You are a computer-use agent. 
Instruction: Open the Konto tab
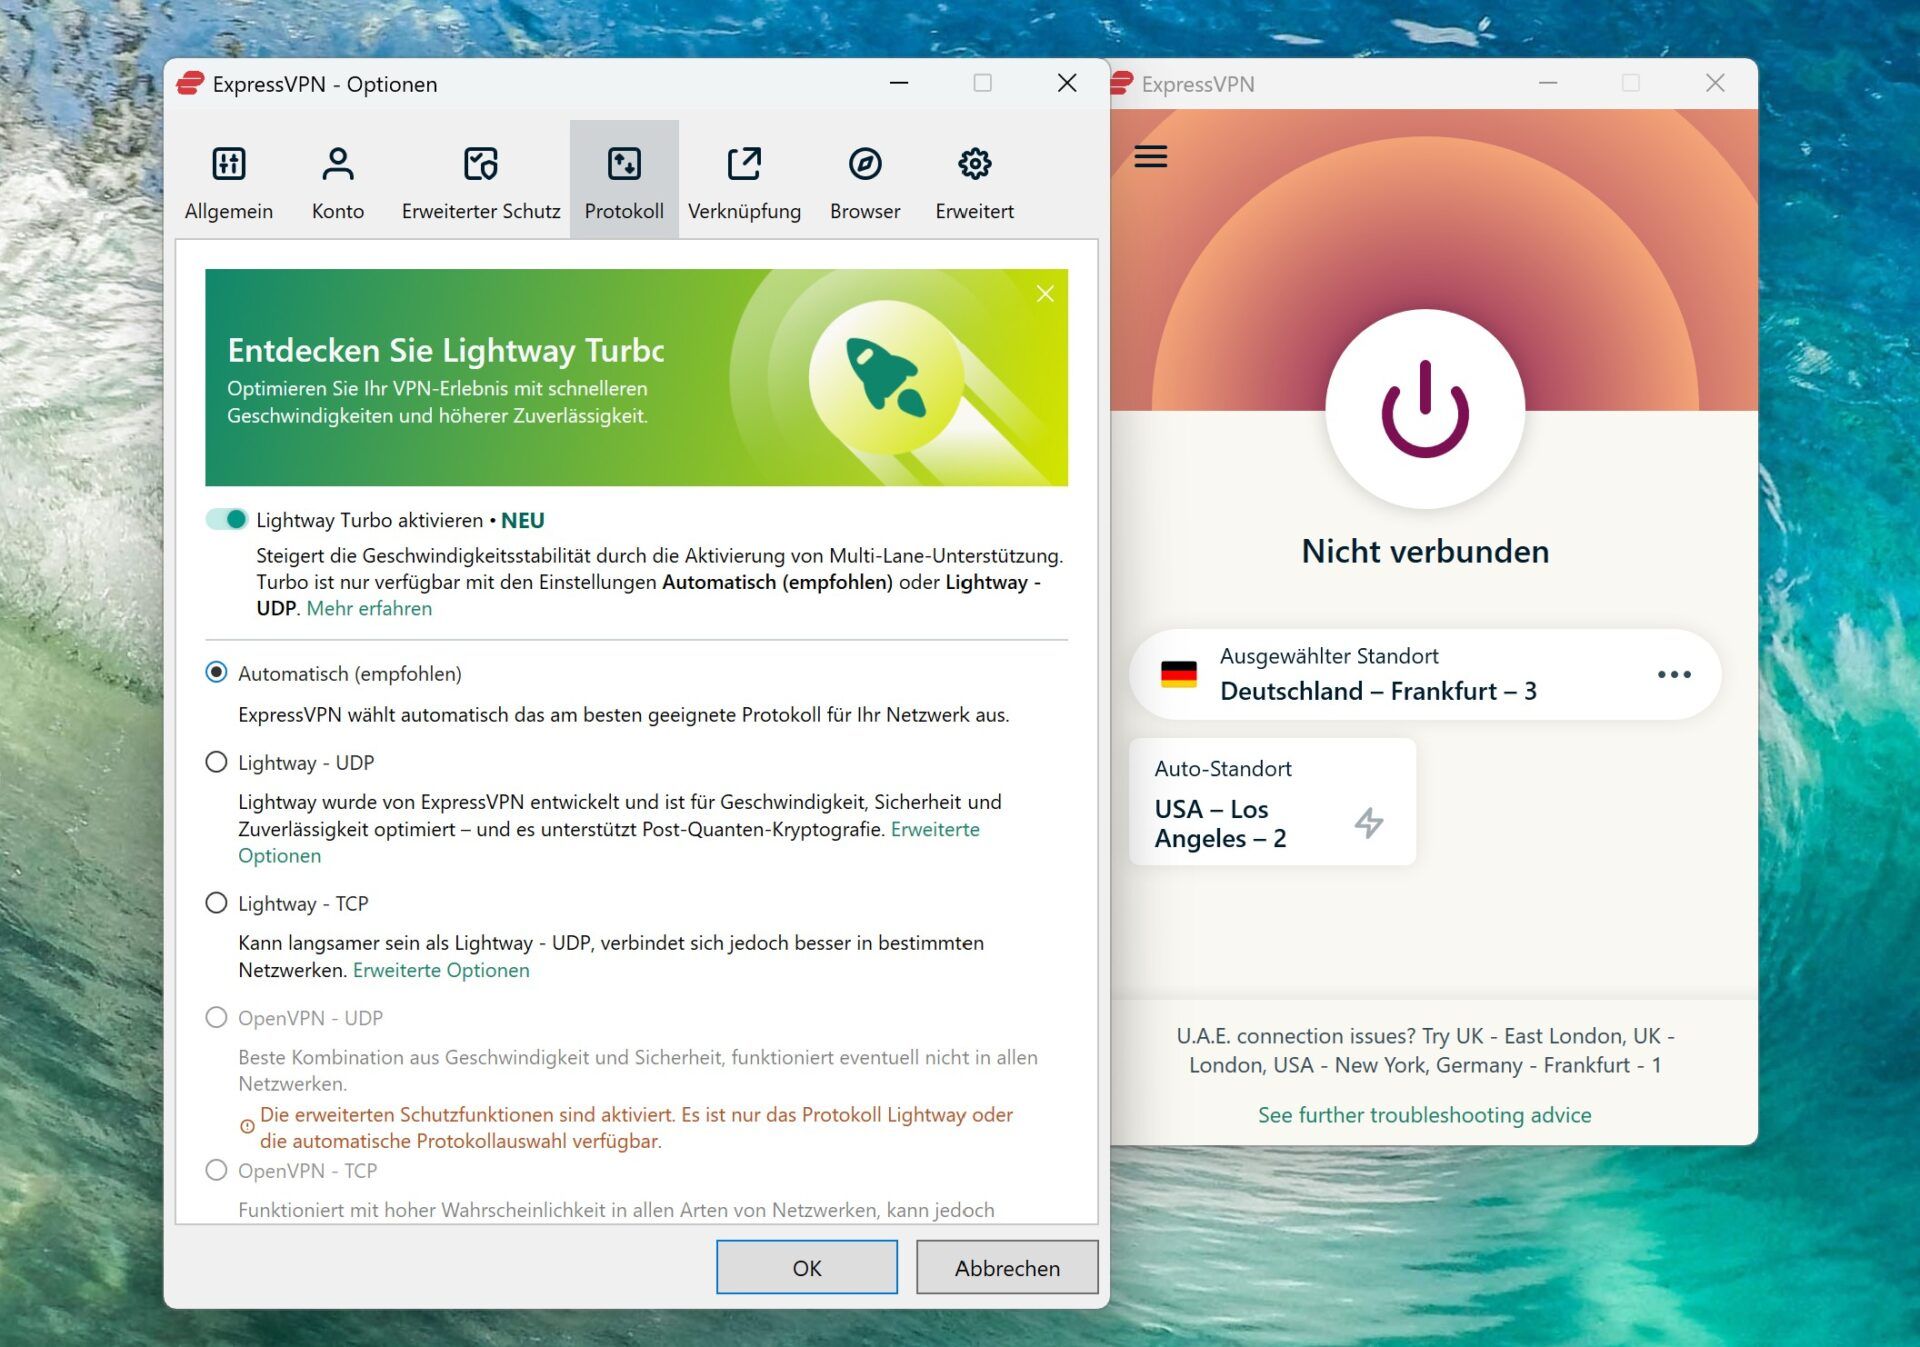click(338, 180)
